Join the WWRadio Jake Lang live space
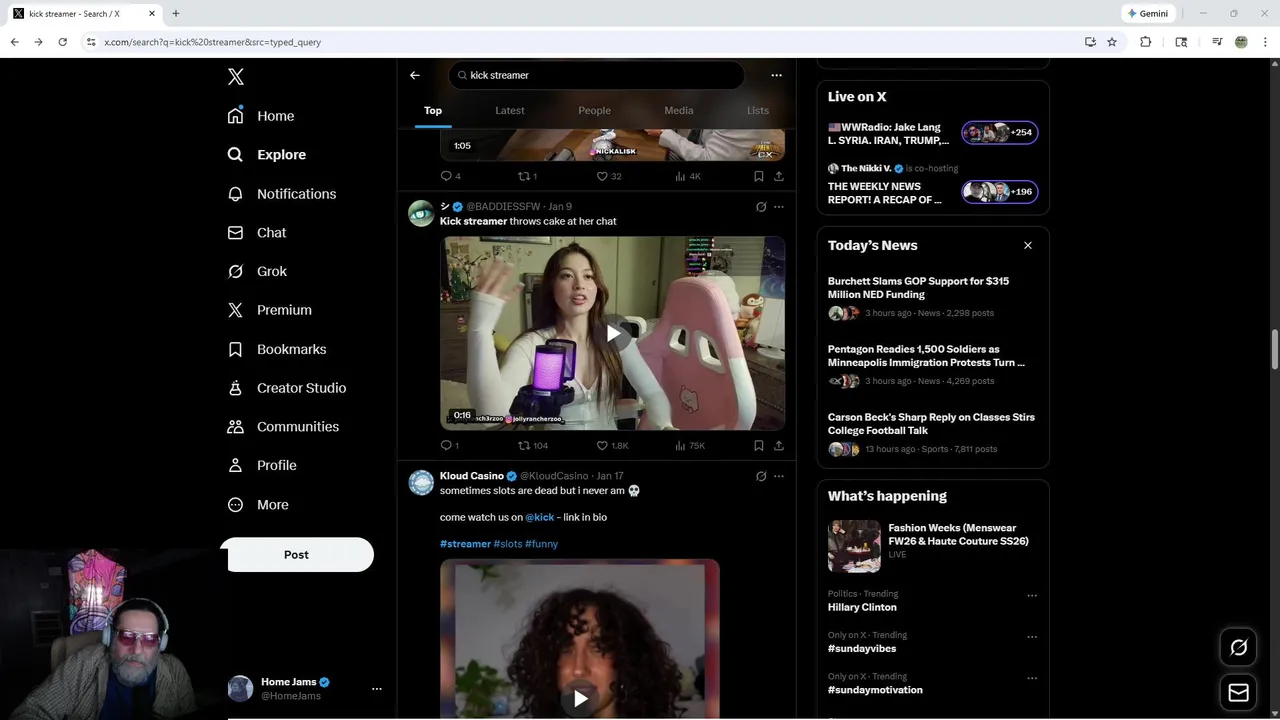1280x720 pixels. (932, 133)
